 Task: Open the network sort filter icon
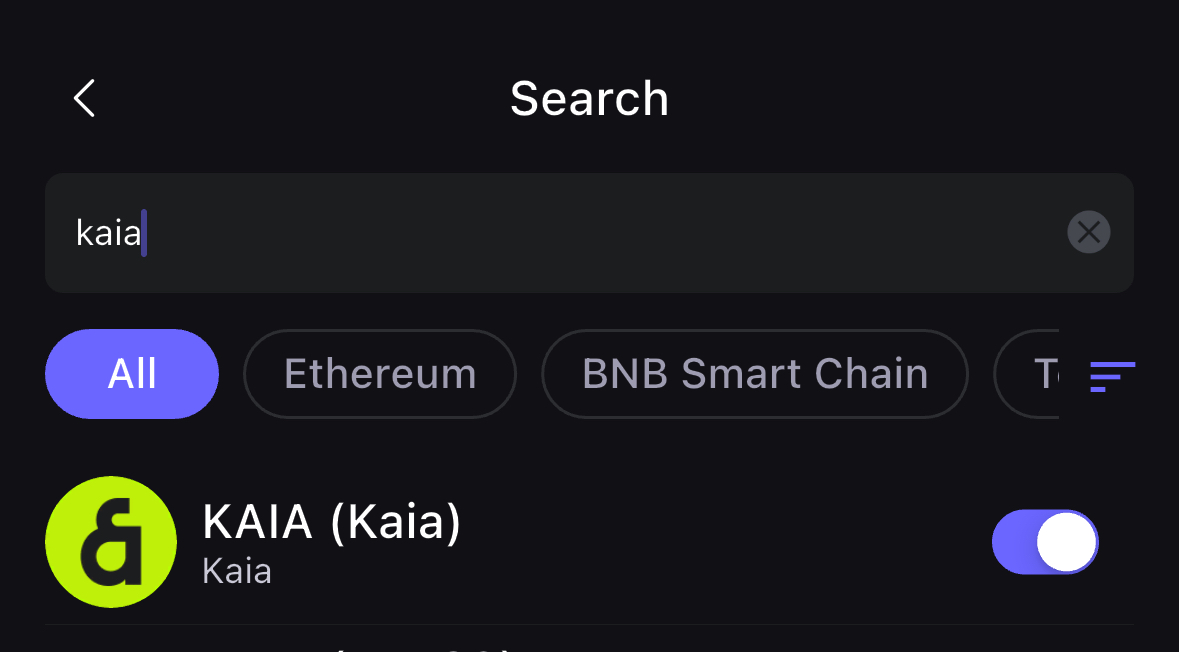(1112, 375)
